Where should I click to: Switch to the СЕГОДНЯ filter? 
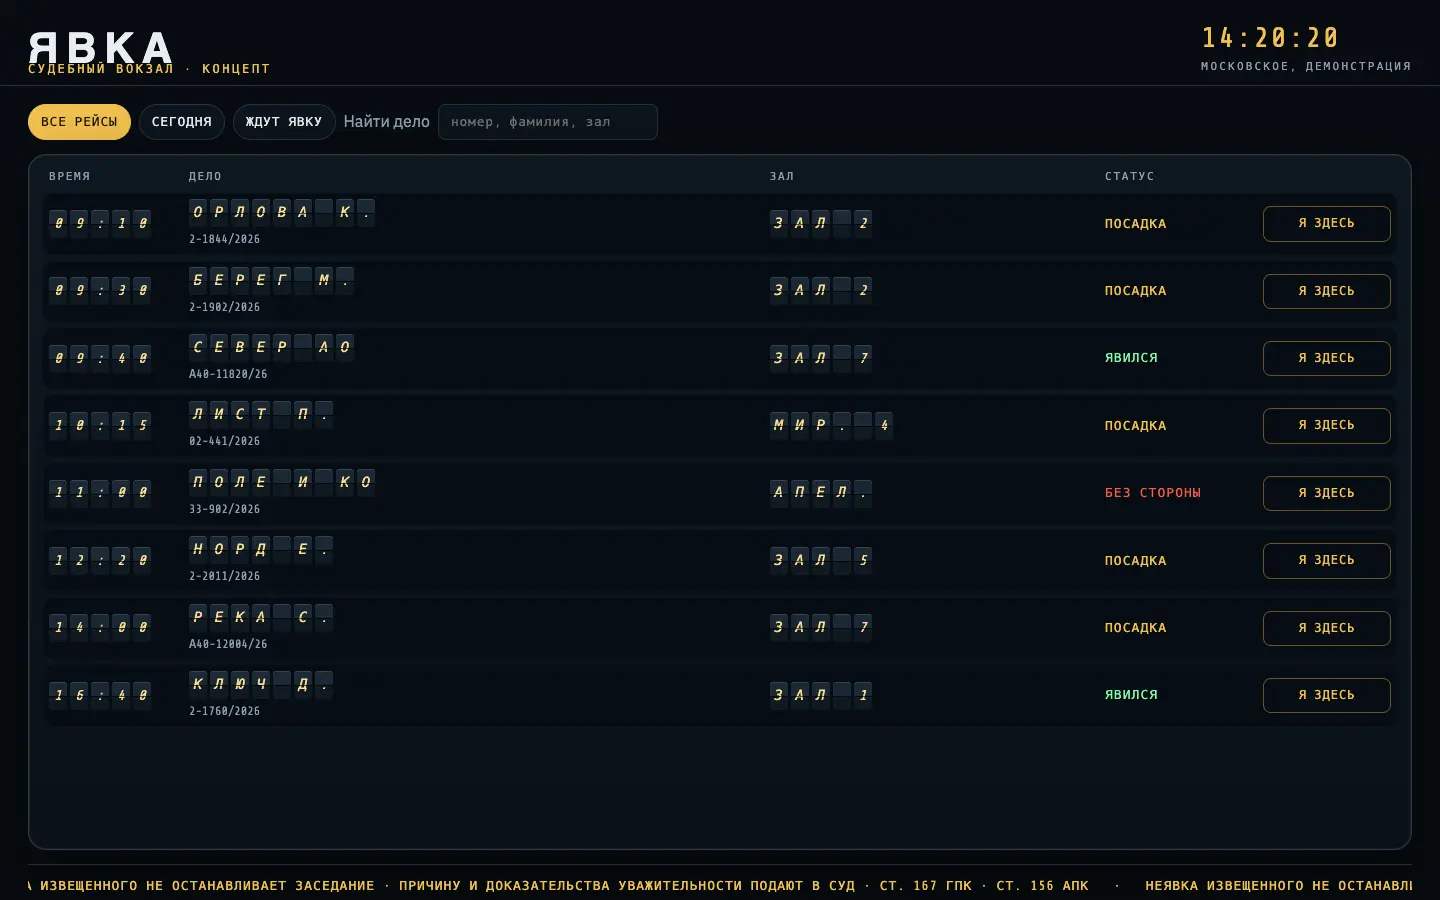pos(181,122)
